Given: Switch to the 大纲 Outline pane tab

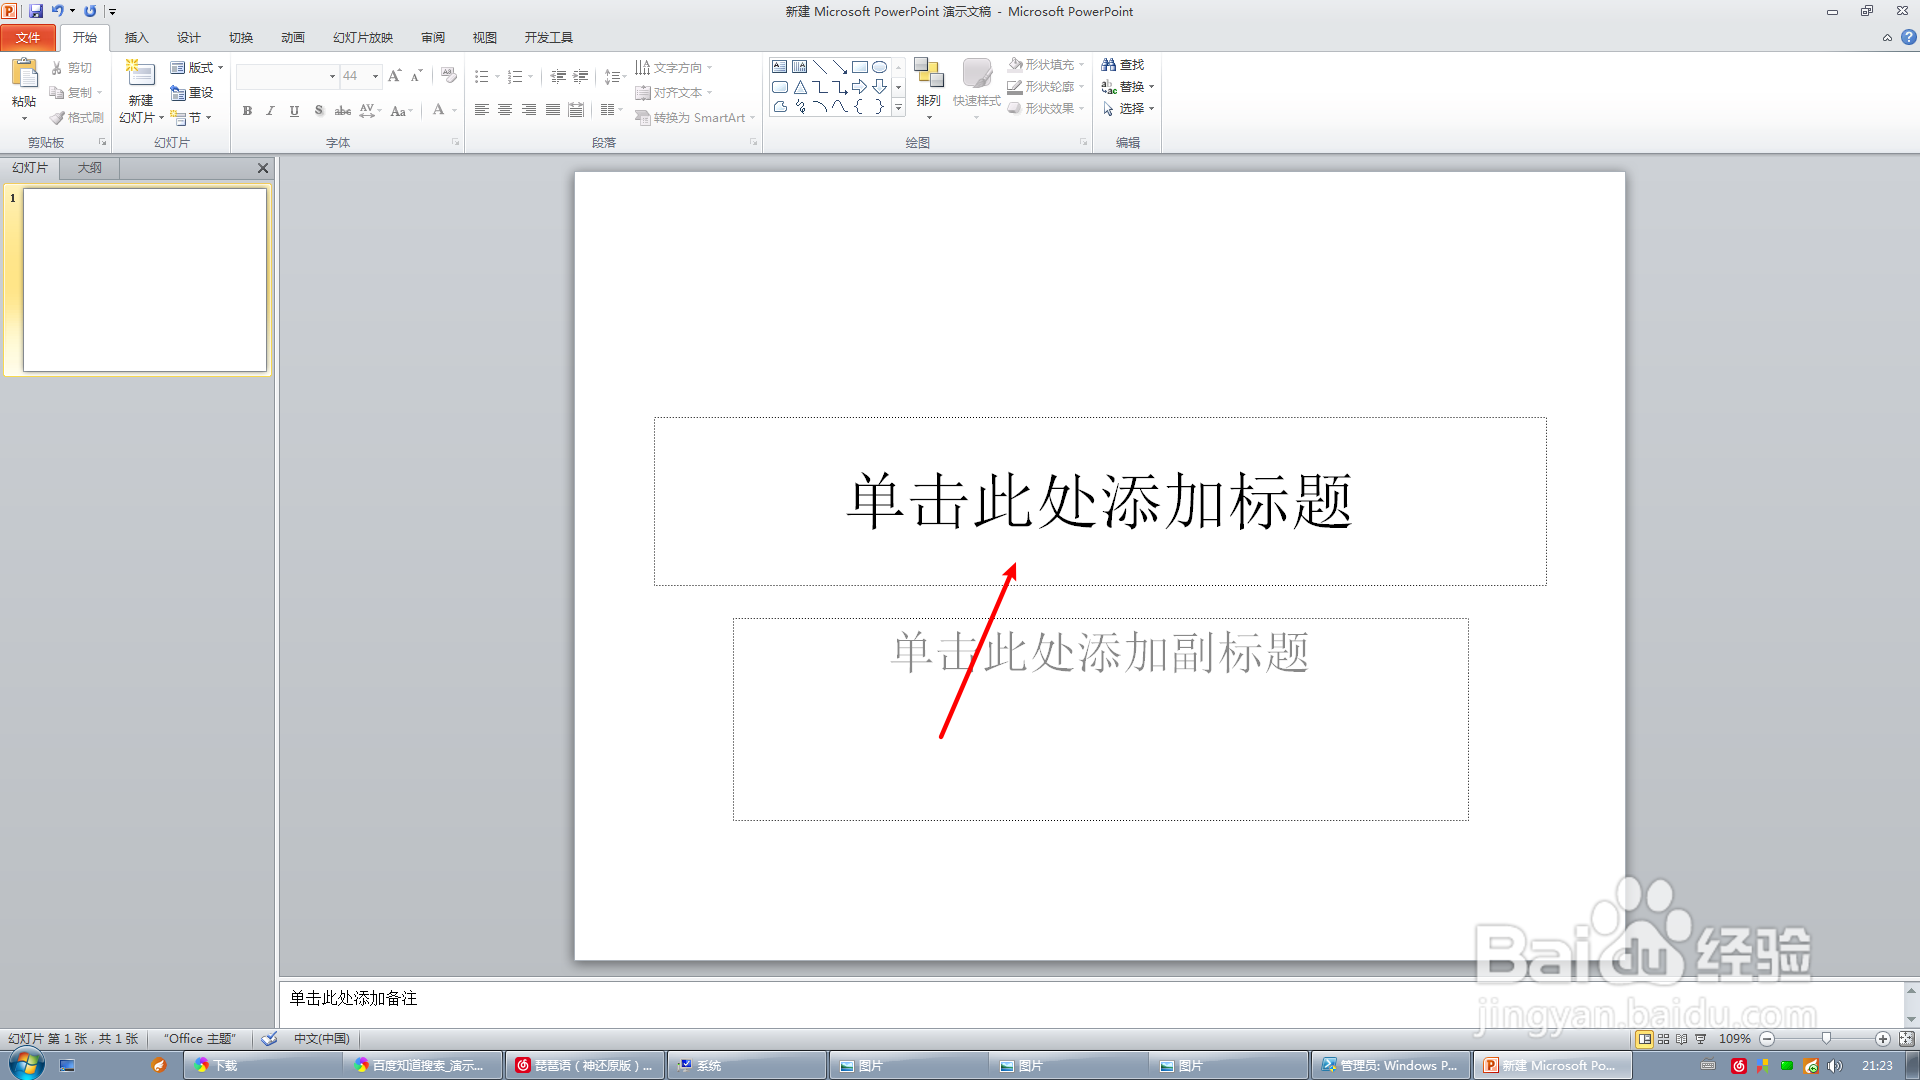Looking at the screenshot, I should 90,168.
